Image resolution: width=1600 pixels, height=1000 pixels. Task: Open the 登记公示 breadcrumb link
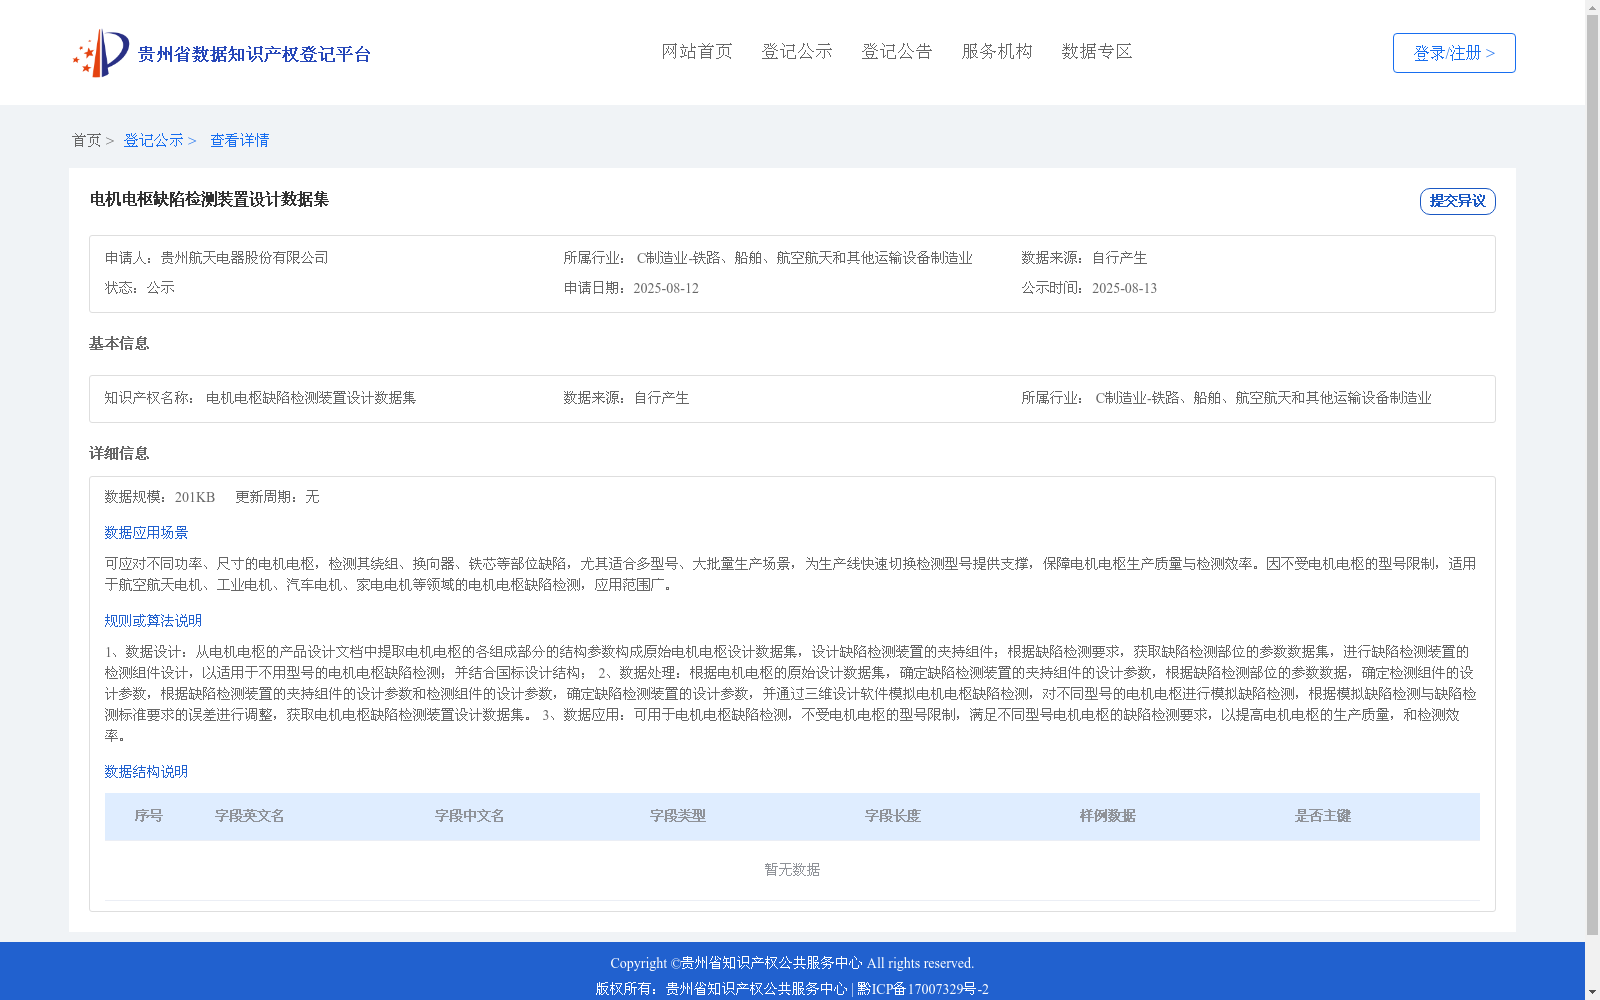click(153, 140)
